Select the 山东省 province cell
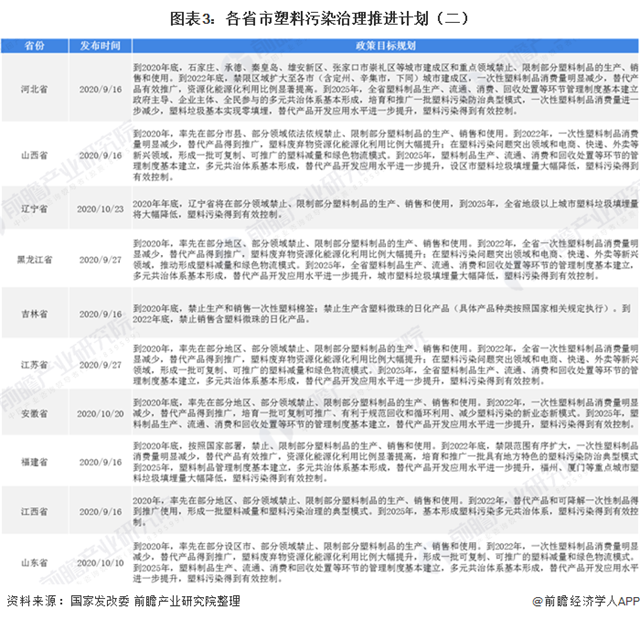640x620 pixels. 35,563
